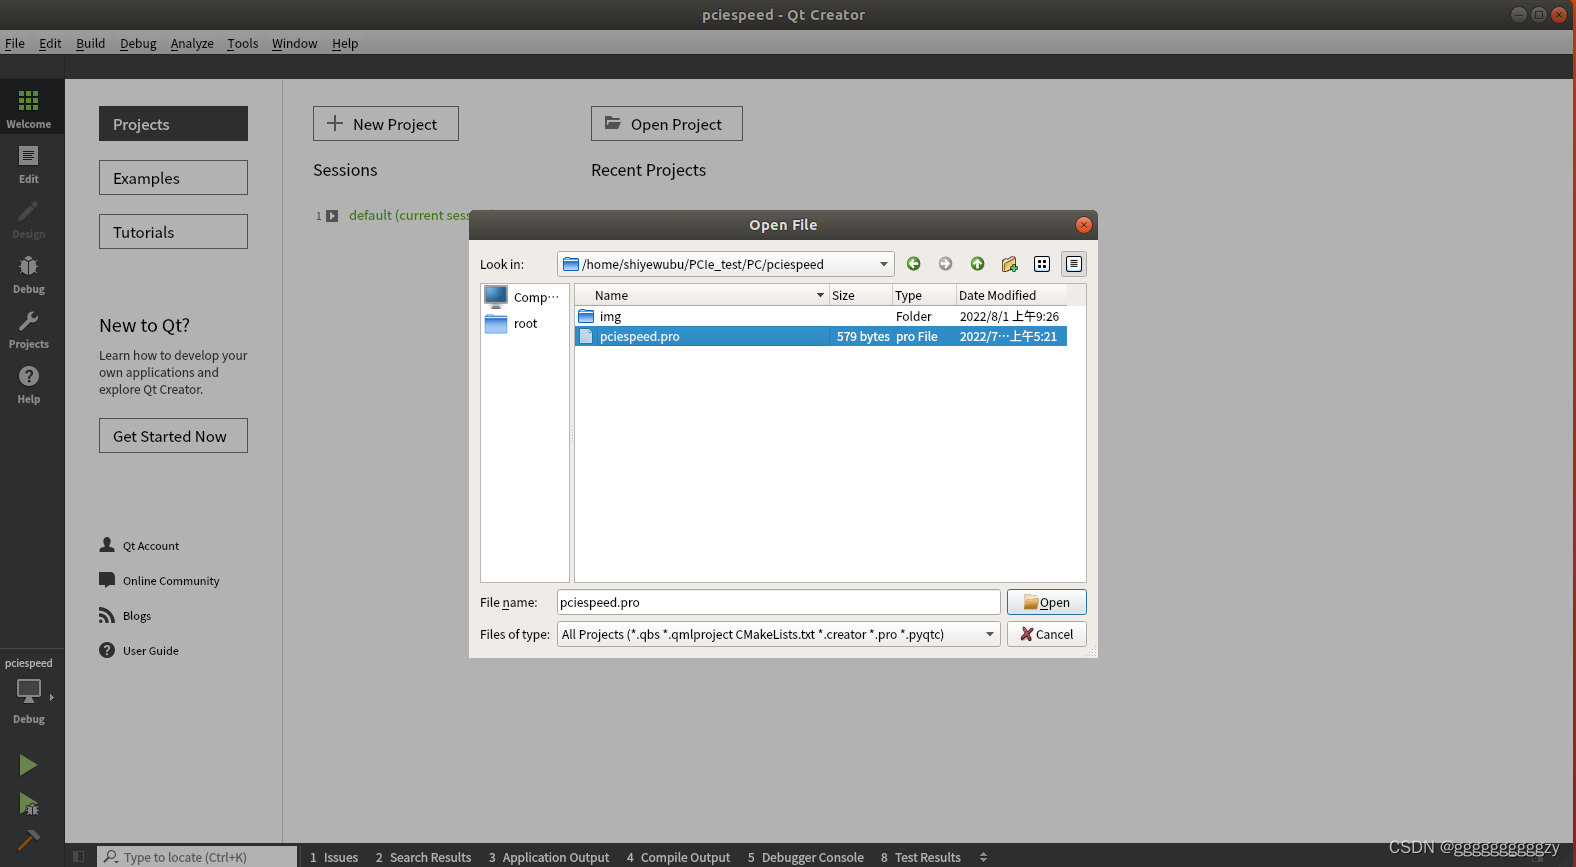Open Test Results pane

pos(920,857)
